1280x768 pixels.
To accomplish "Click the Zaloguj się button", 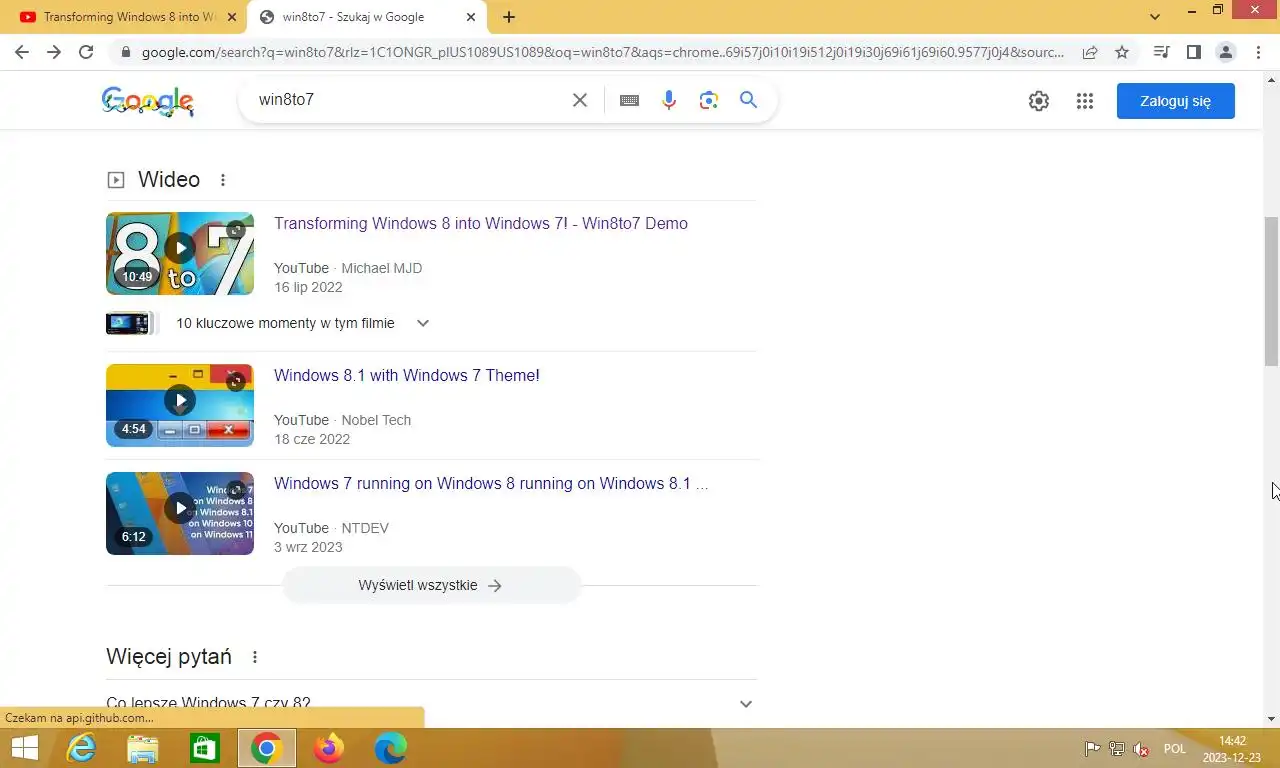I will coord(1175,101).
